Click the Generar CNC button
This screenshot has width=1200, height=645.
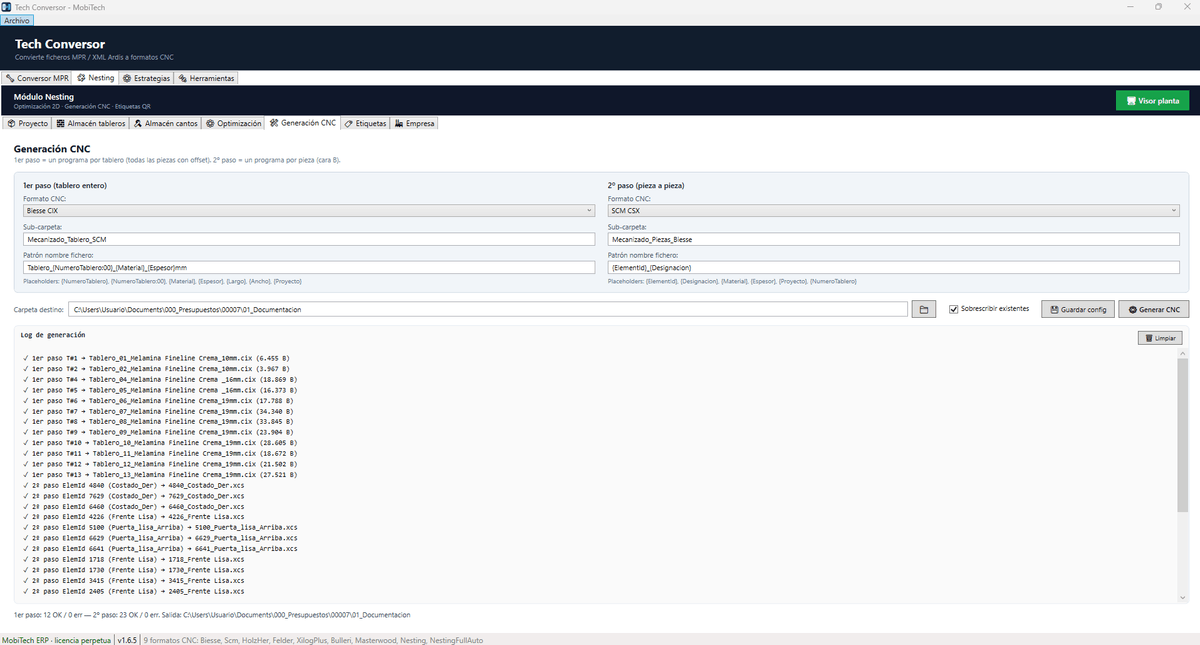tap(1154, 310)
